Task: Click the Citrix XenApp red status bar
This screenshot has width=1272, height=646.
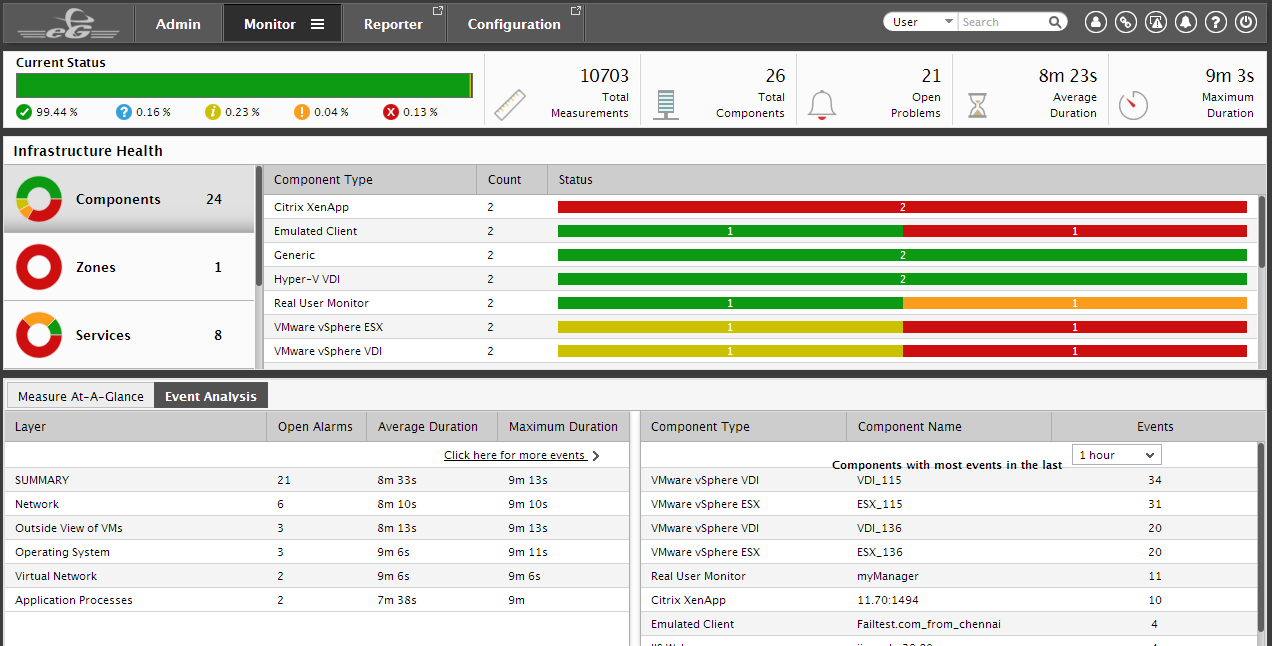Action: coord(902,207)
